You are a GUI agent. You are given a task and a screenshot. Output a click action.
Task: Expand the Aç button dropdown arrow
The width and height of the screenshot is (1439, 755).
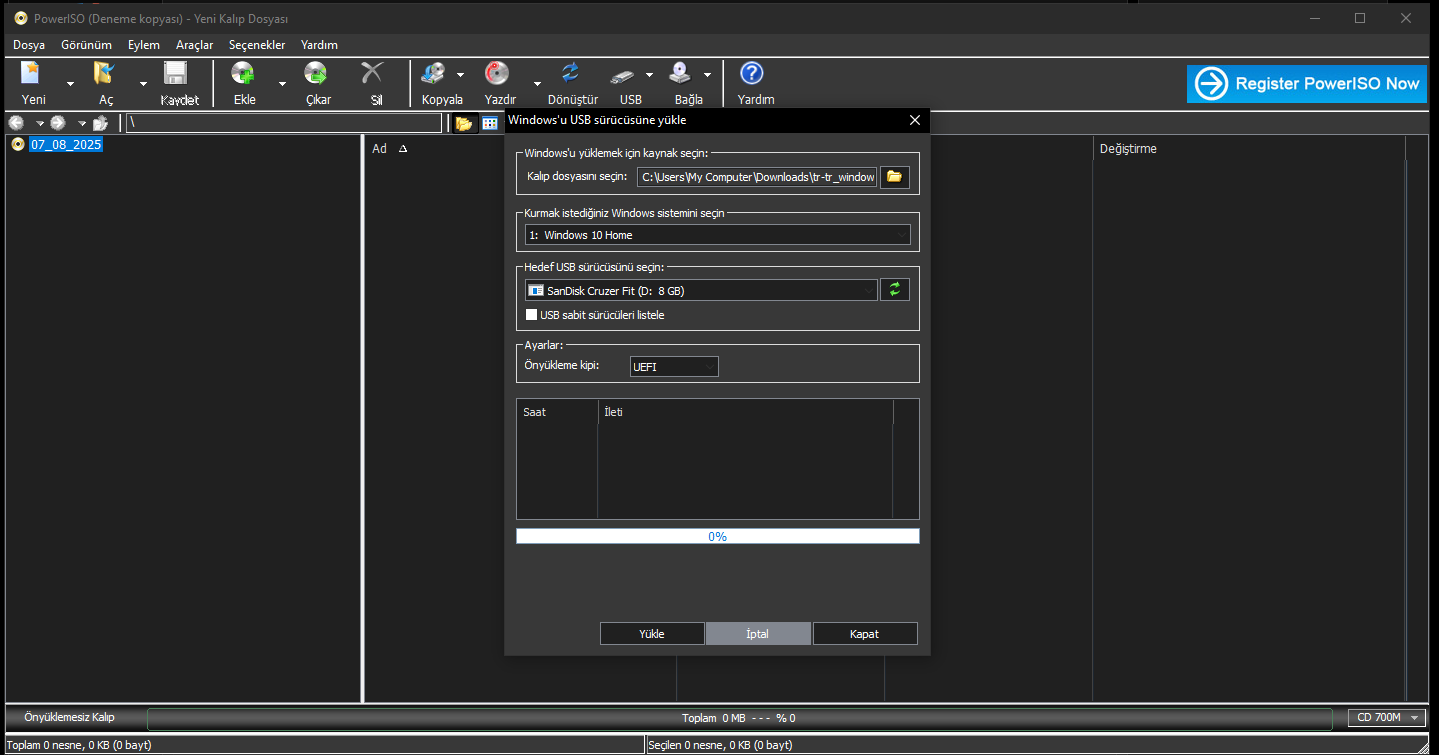143,84
